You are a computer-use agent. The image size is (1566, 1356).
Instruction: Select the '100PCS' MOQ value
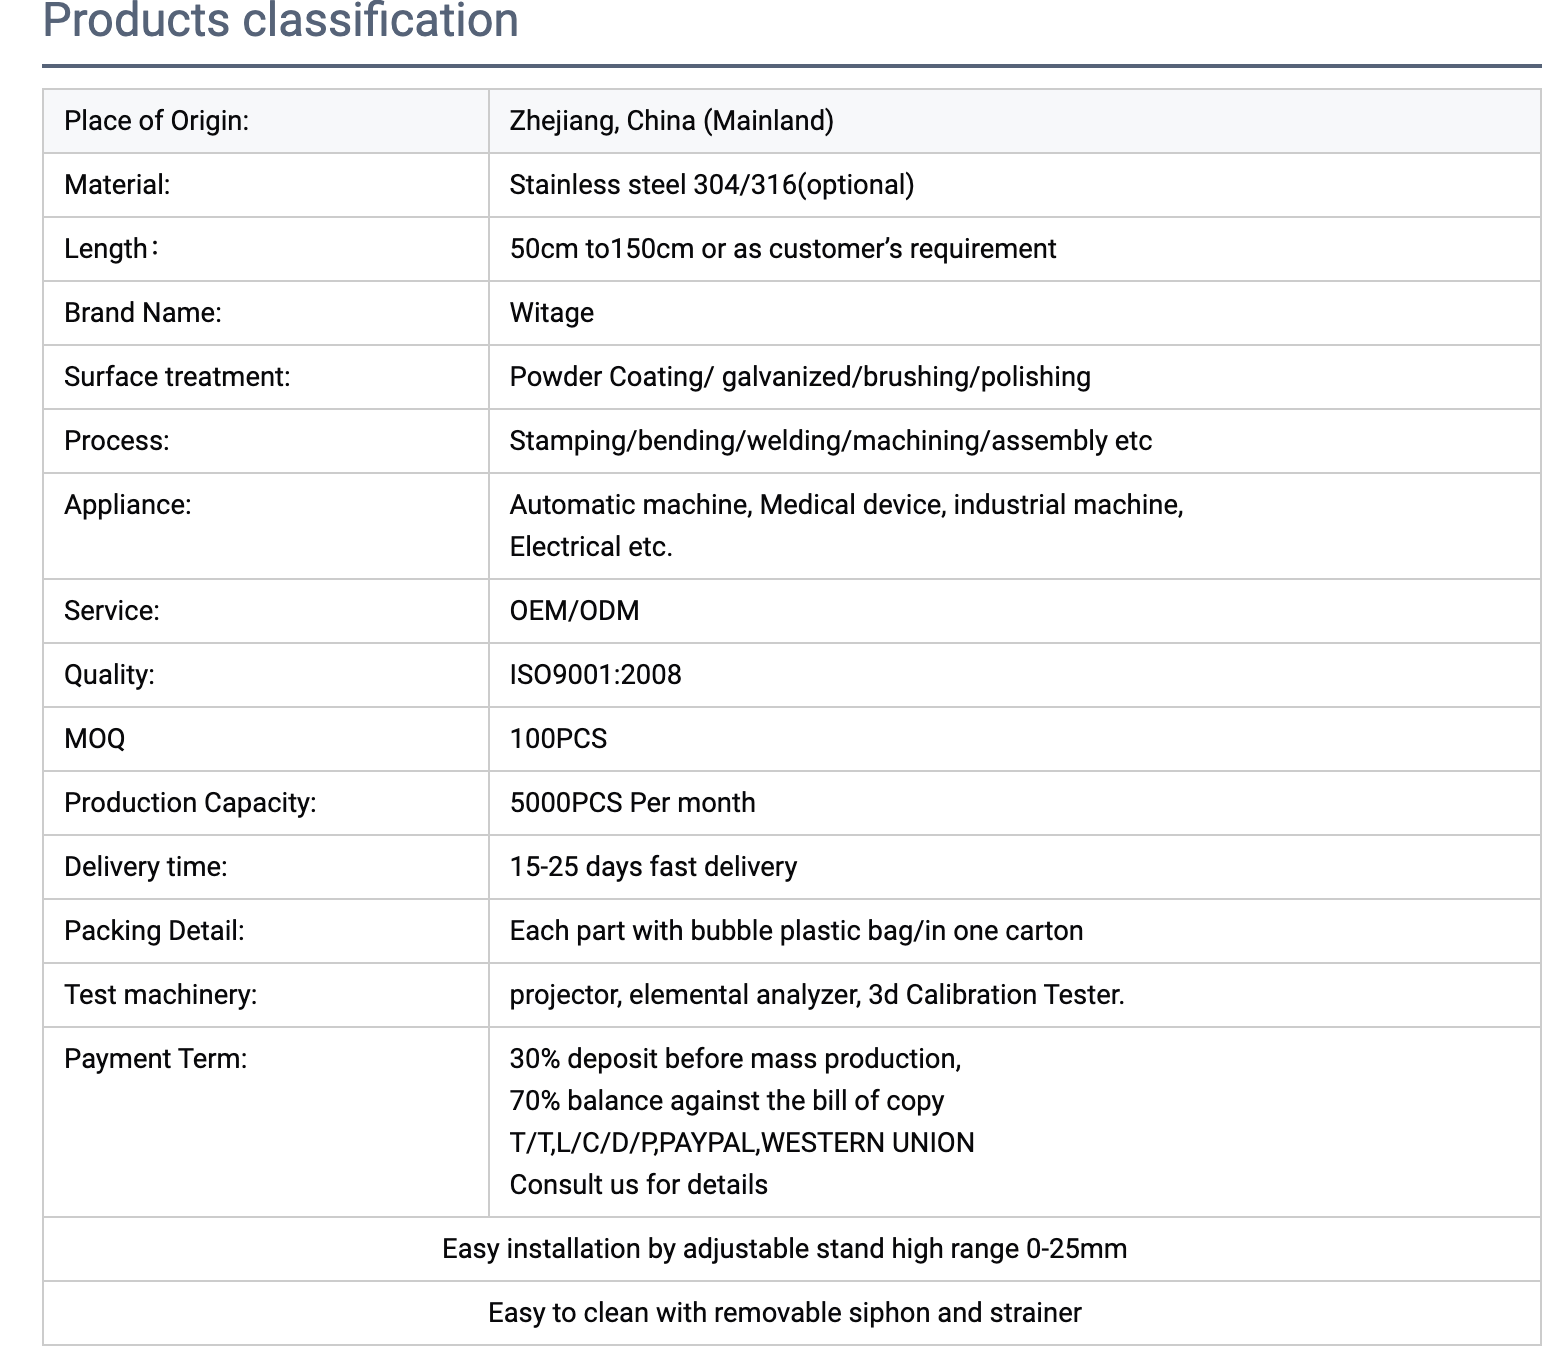[559, 739]
